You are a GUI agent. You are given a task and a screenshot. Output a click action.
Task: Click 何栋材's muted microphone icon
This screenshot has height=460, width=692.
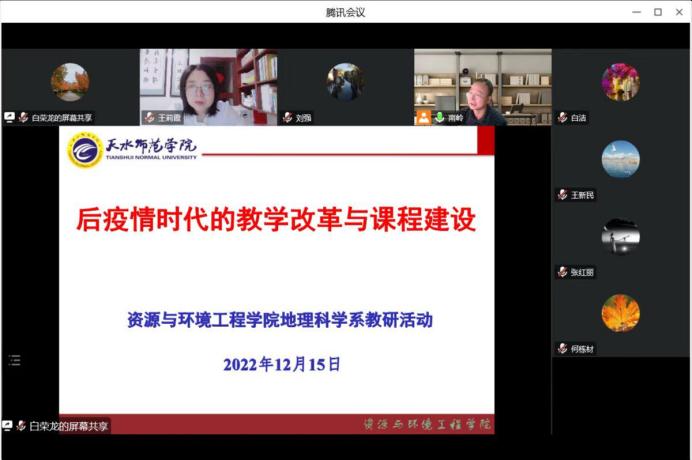562,349
